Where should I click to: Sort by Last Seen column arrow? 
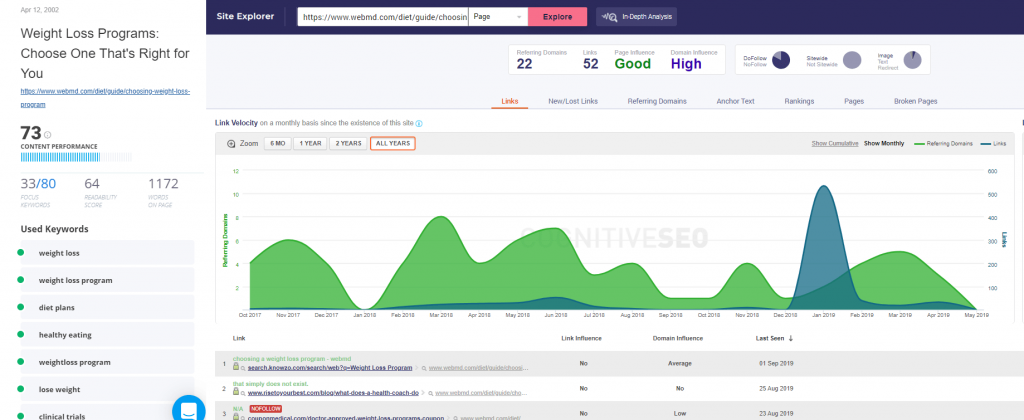(x=791, y=338)
